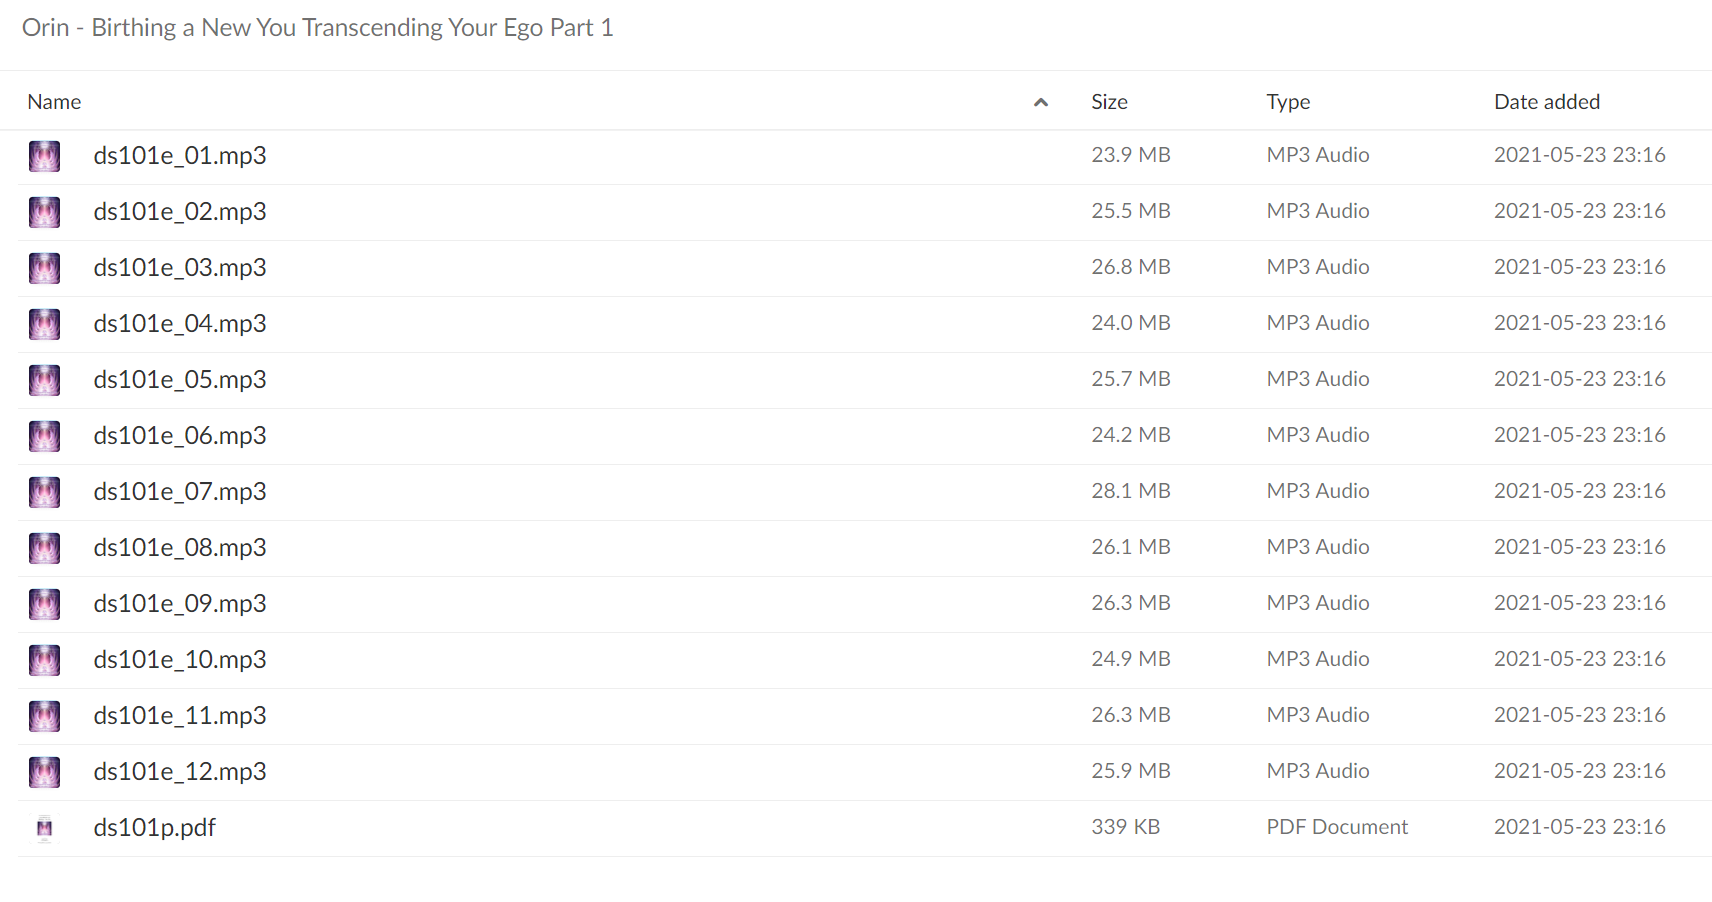Open the ds101e_06.mp3 file name link

pos(180,436)
